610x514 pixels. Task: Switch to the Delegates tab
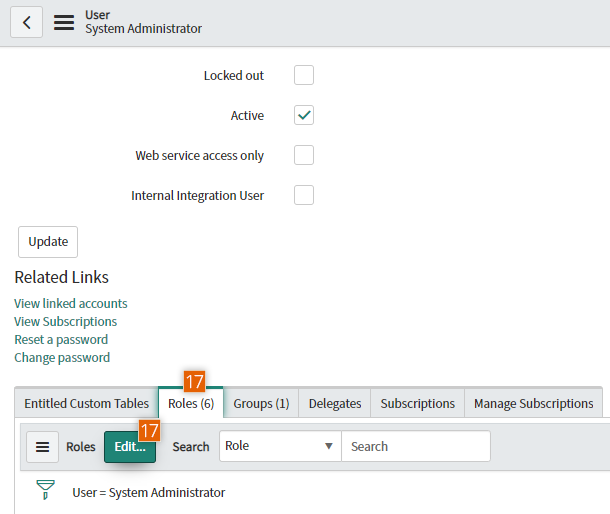point(335,403)
